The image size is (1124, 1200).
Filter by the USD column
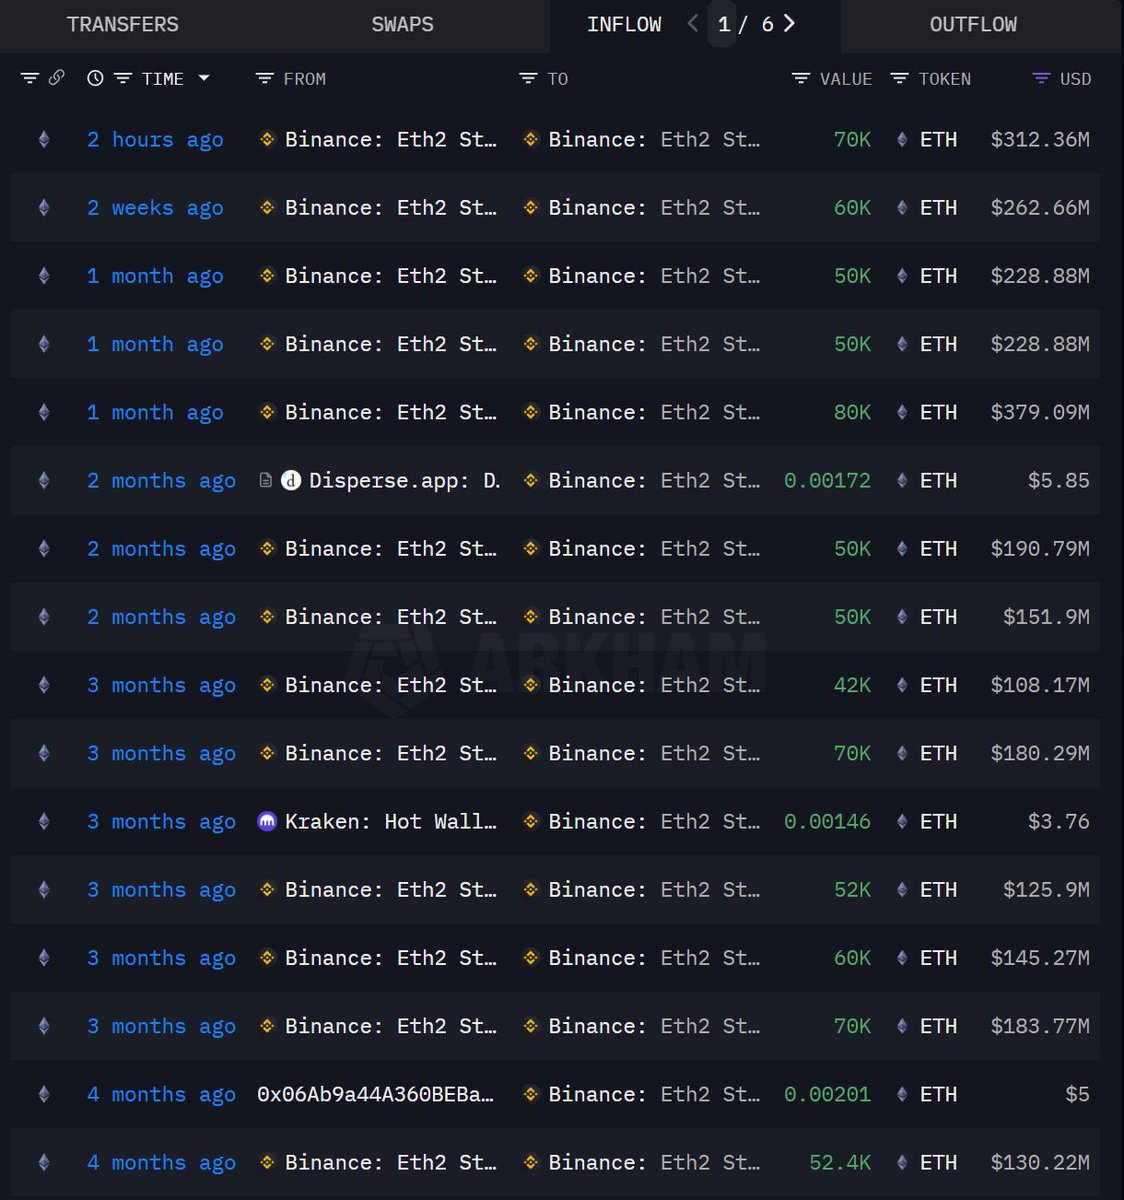point(1040,78)
